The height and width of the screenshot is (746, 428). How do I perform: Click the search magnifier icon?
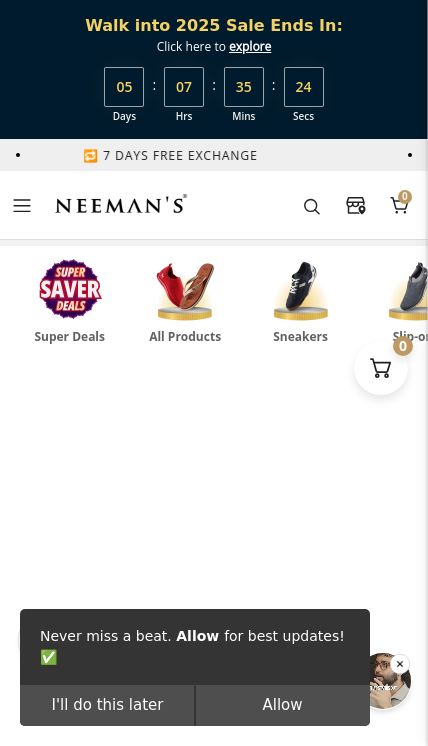pos(311,206)
